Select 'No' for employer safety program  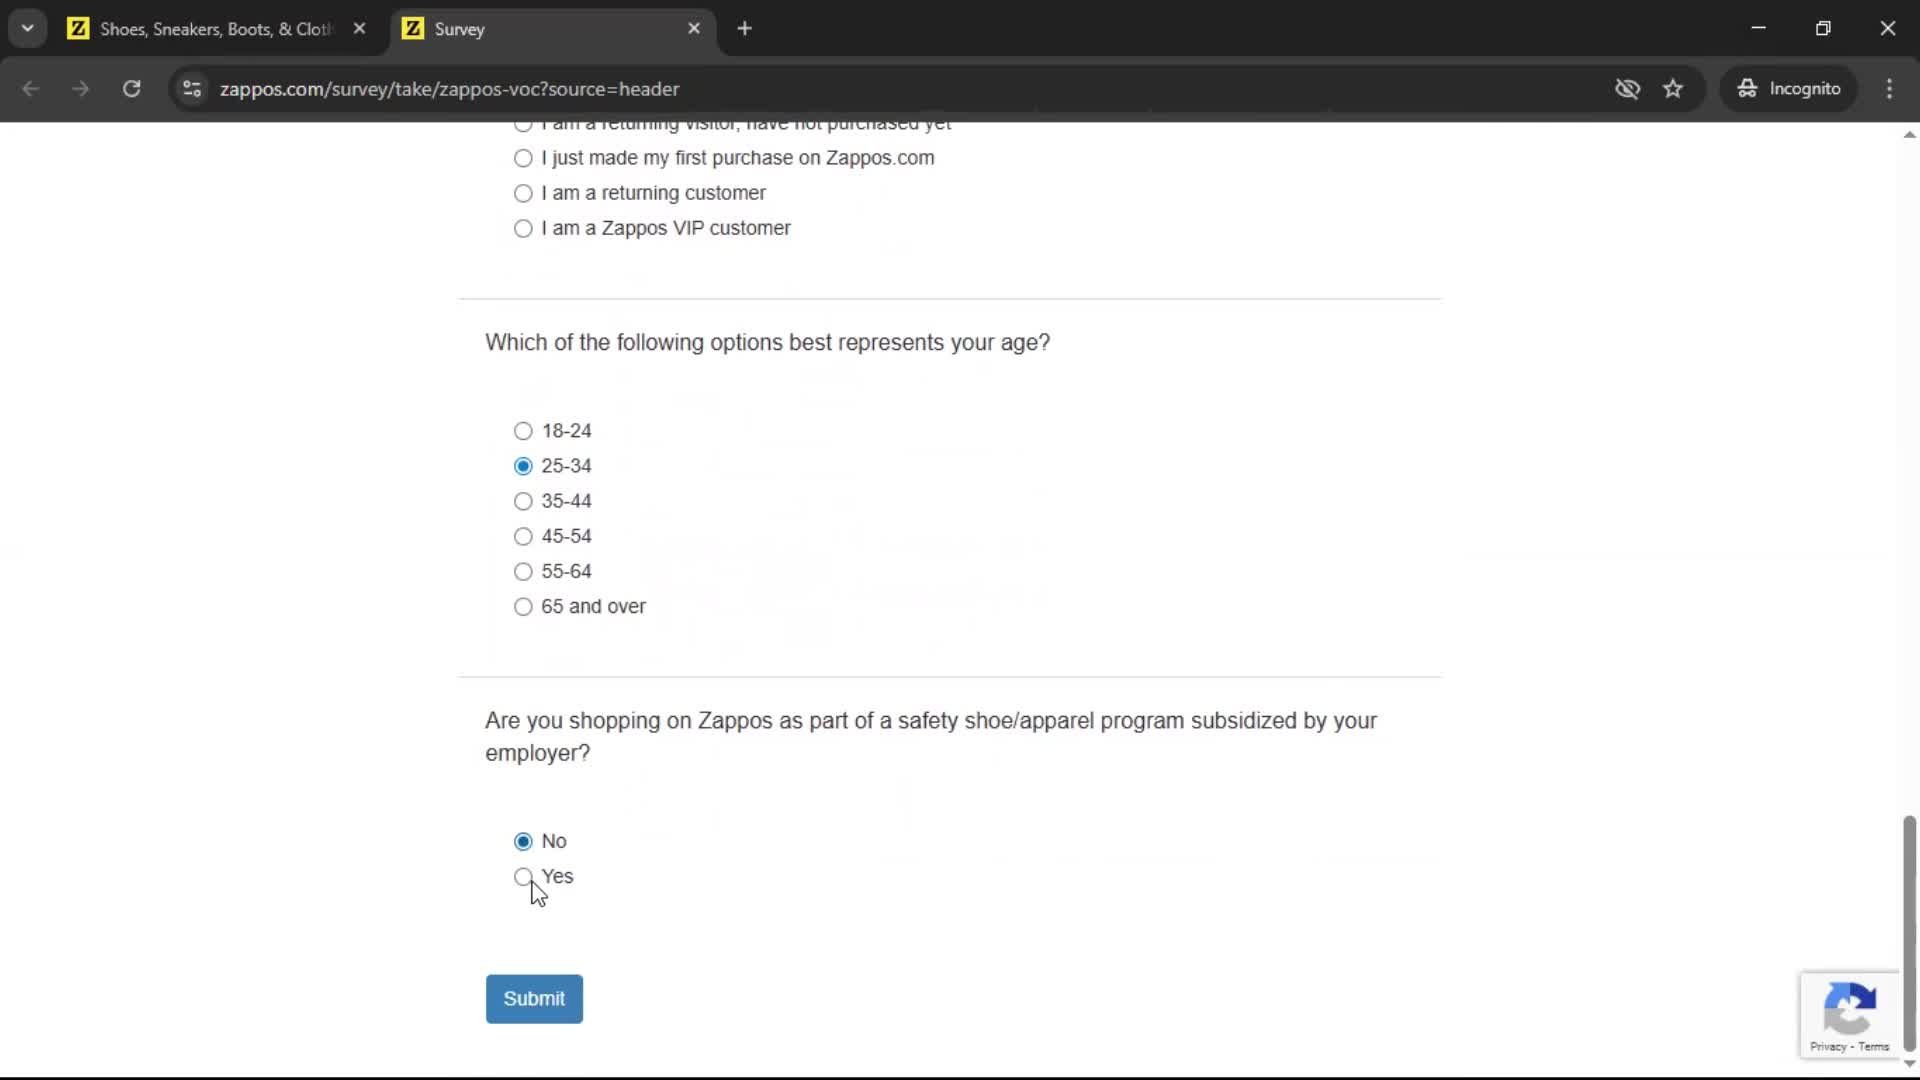pyautogui.click(x=523, y=841)
